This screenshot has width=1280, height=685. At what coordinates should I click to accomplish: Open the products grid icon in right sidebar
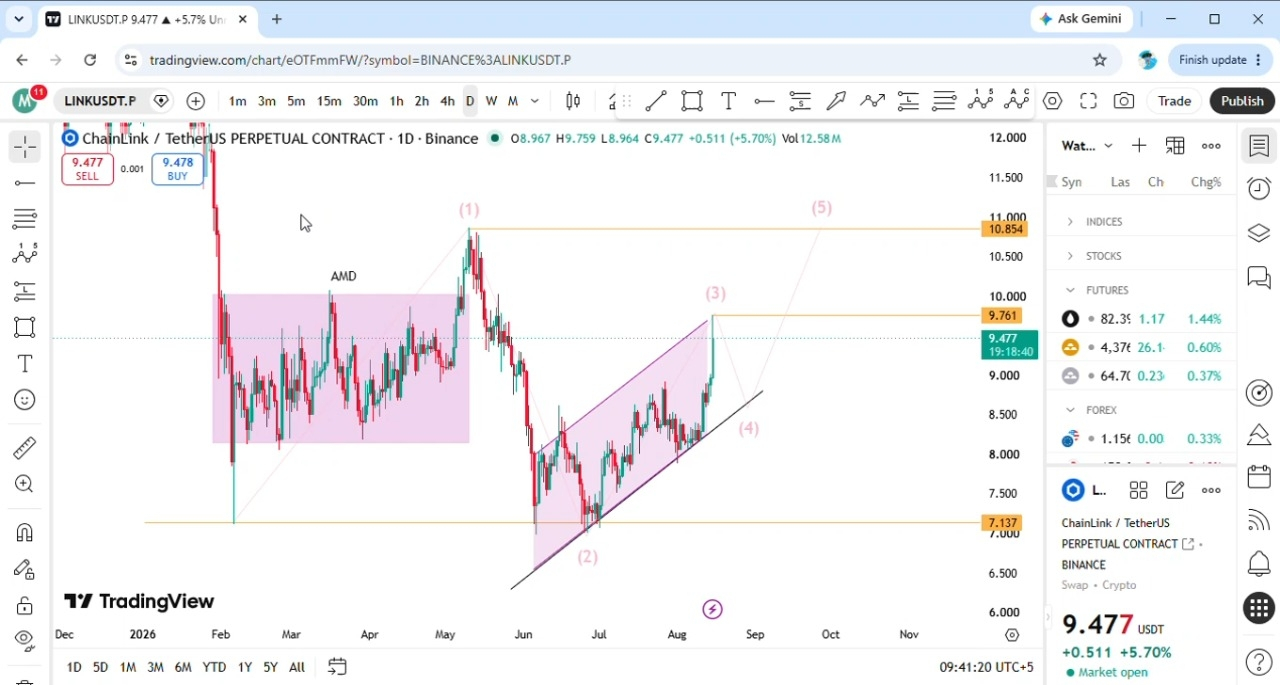point(1259,608)
